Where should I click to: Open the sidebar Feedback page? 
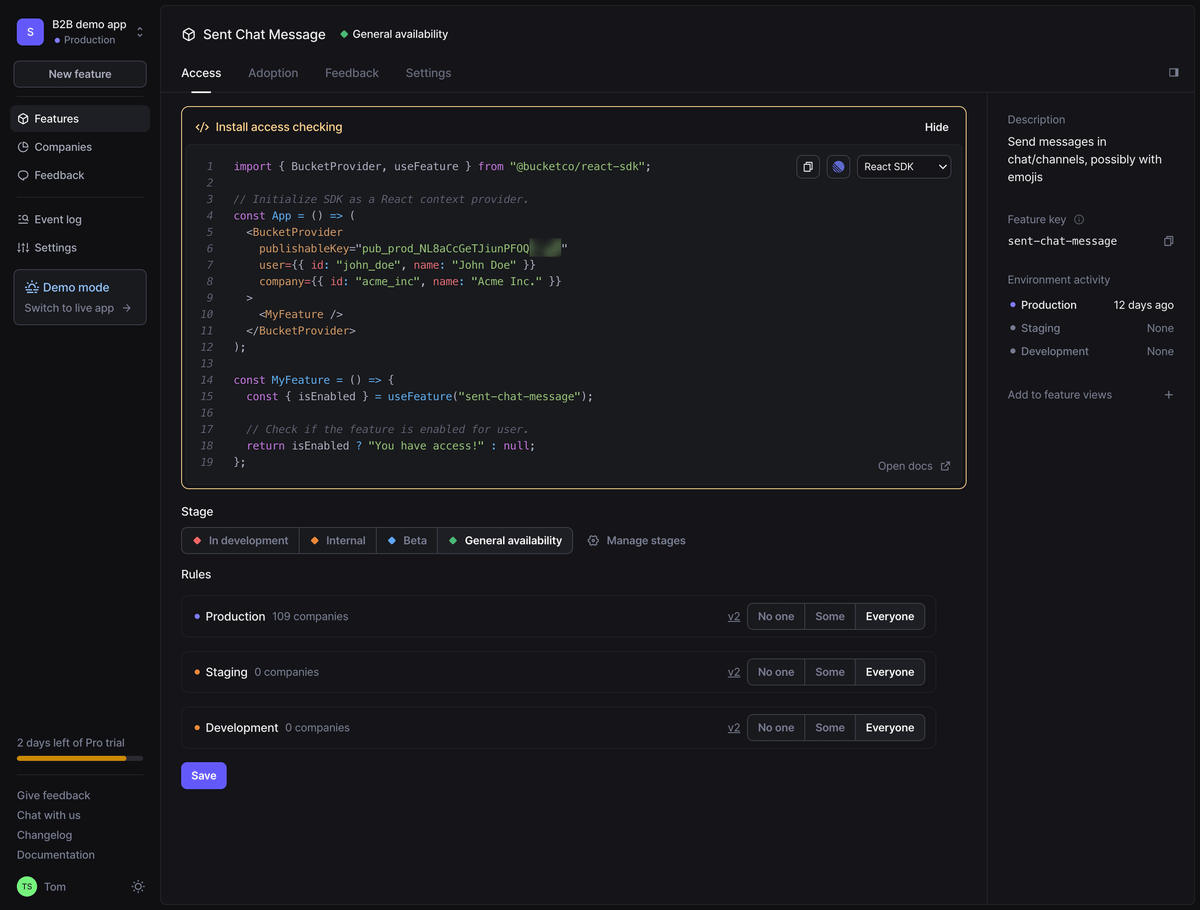coord(80,175)
